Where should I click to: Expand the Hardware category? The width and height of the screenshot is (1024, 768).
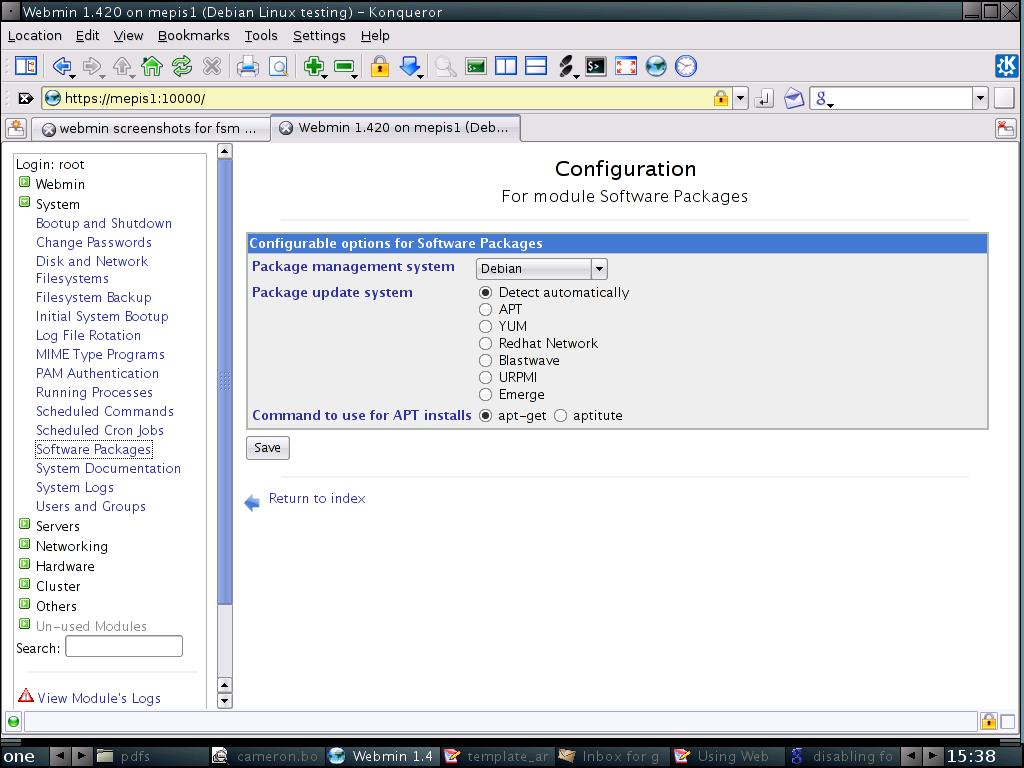point(24,564)
